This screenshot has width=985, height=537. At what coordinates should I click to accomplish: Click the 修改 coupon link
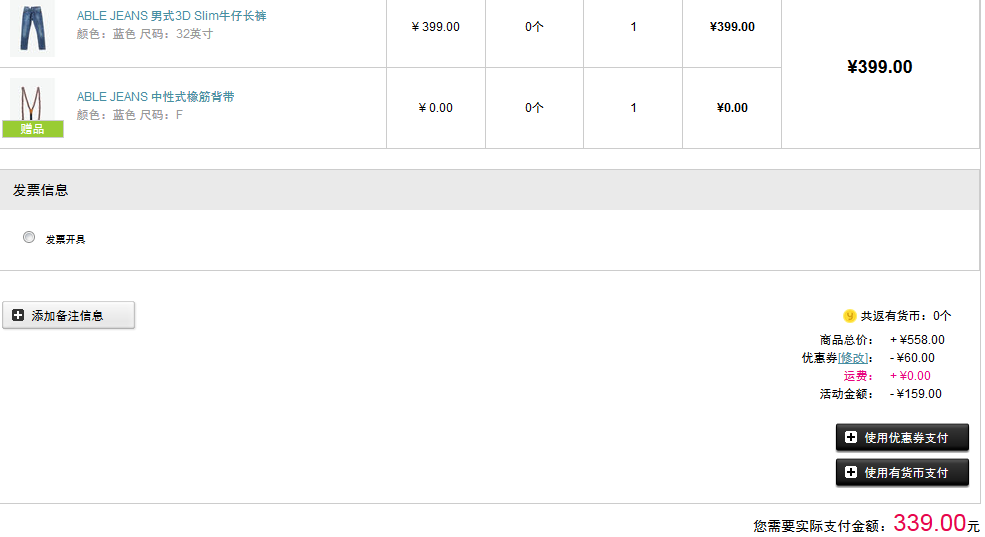[x=853, y=358]
